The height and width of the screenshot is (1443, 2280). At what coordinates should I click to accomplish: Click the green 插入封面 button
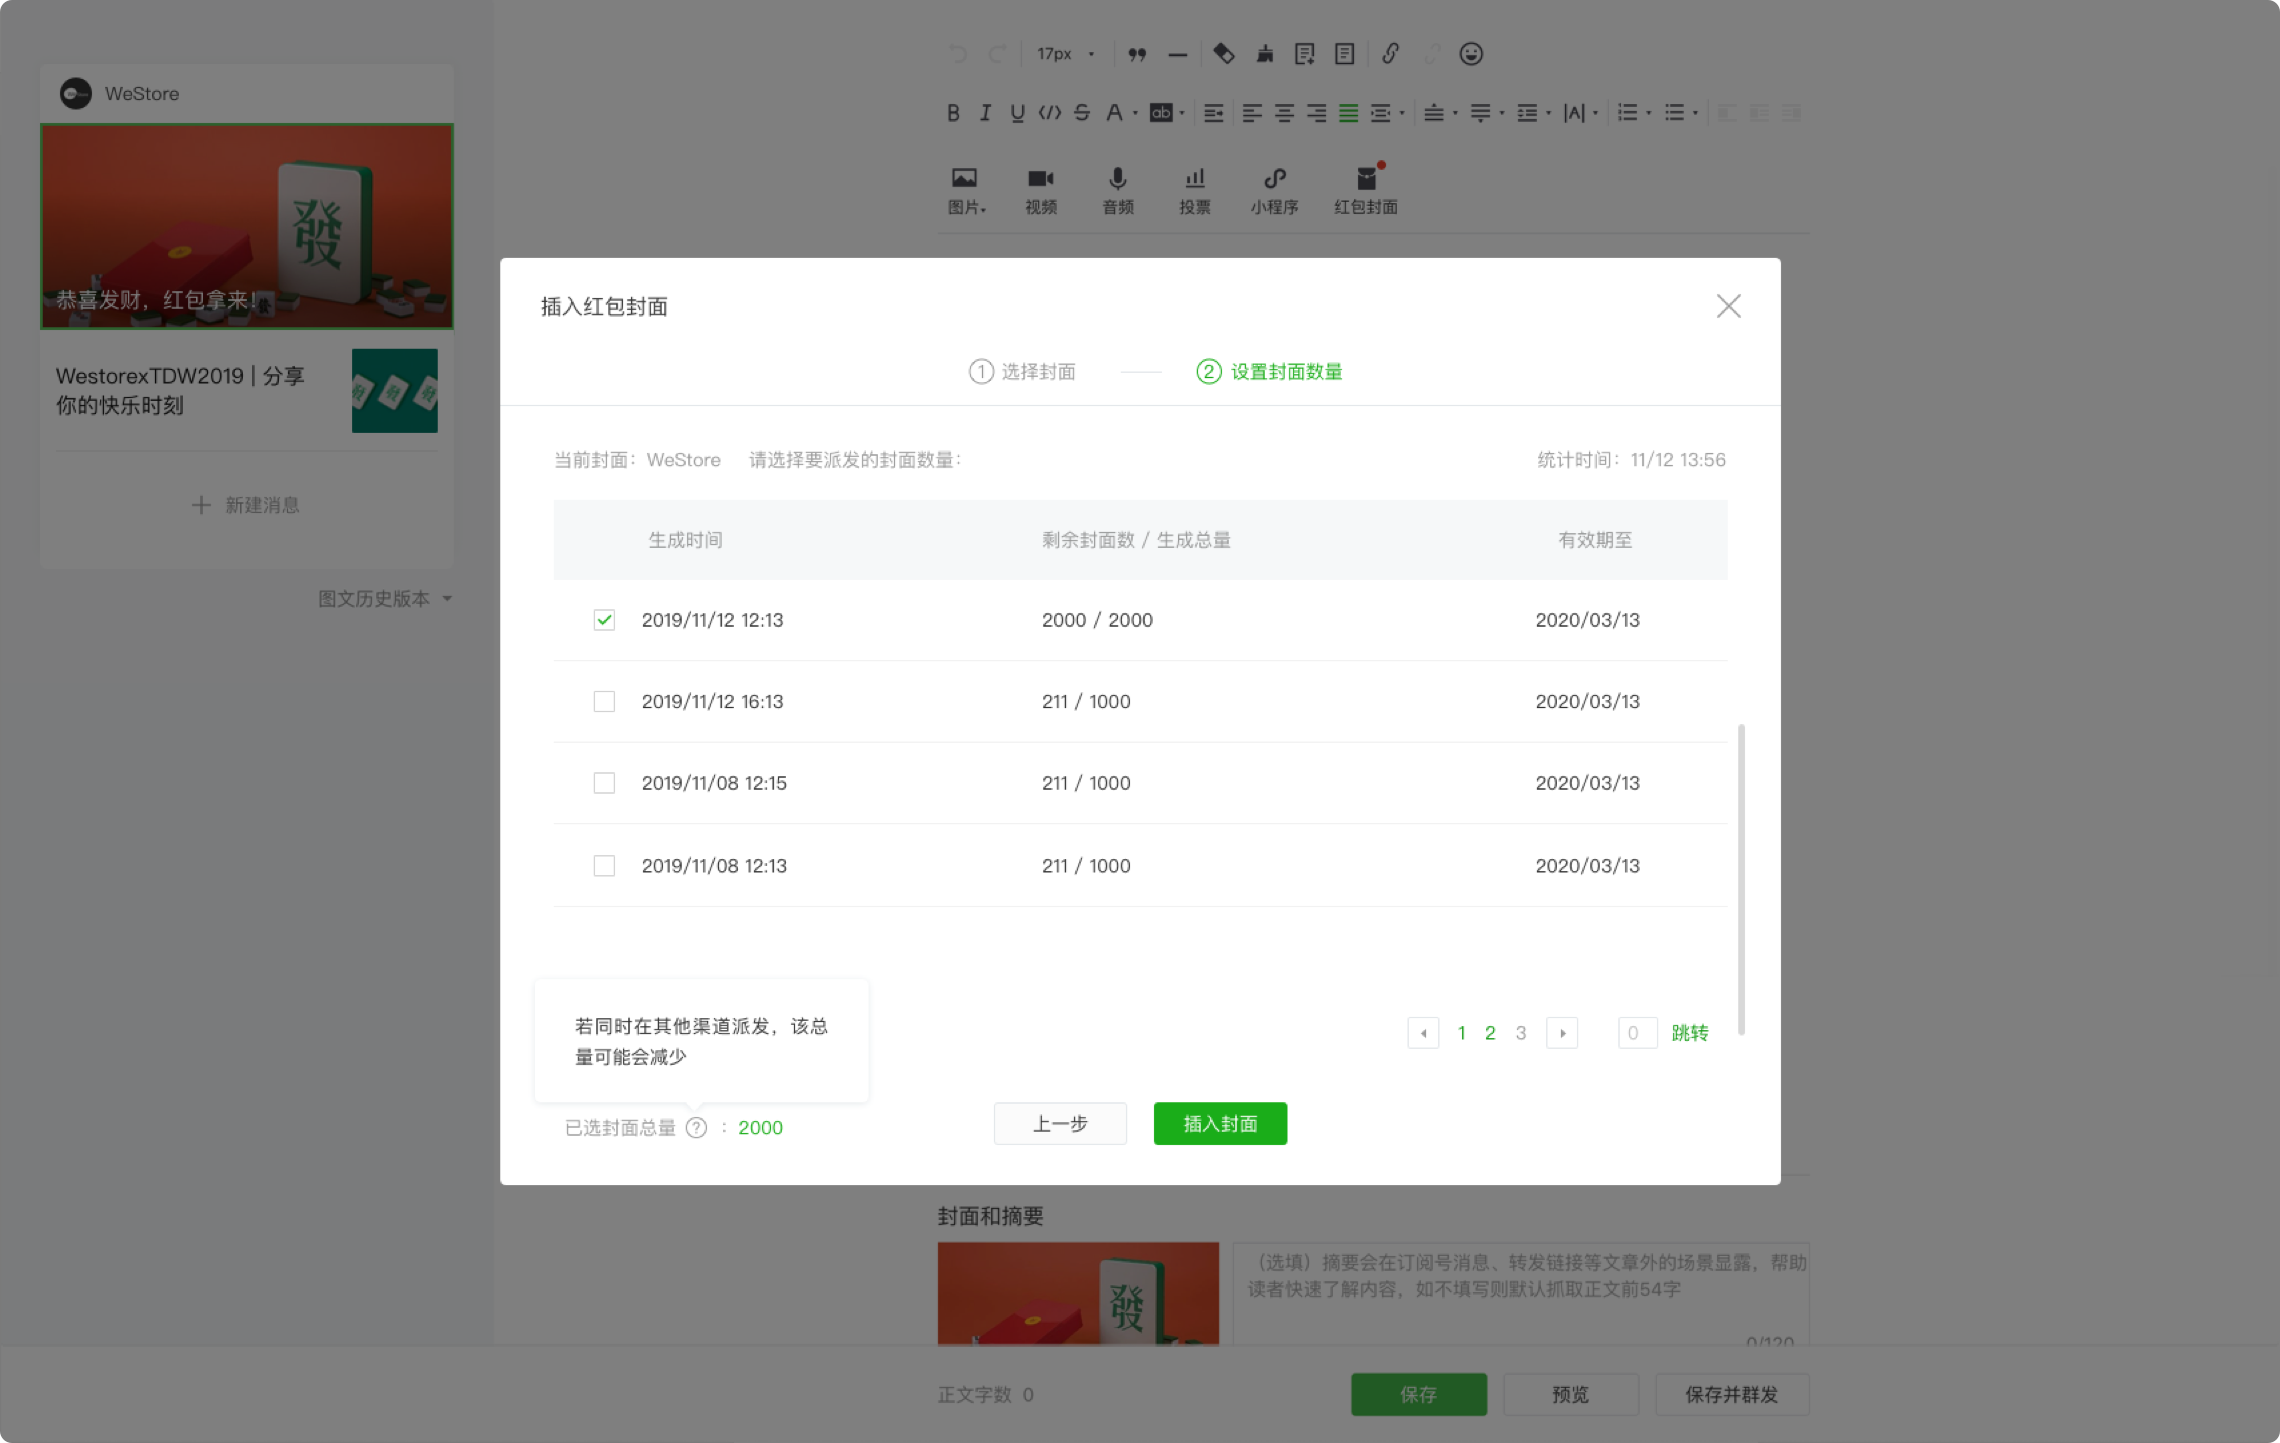tap(1220, 1124)
